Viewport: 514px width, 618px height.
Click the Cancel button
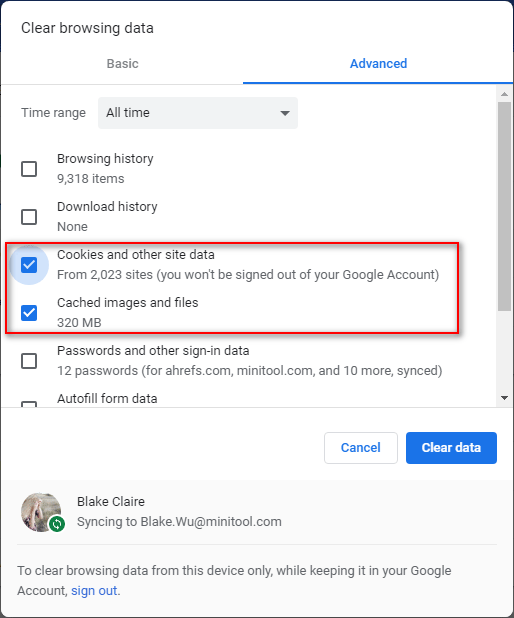pos(361,448)
